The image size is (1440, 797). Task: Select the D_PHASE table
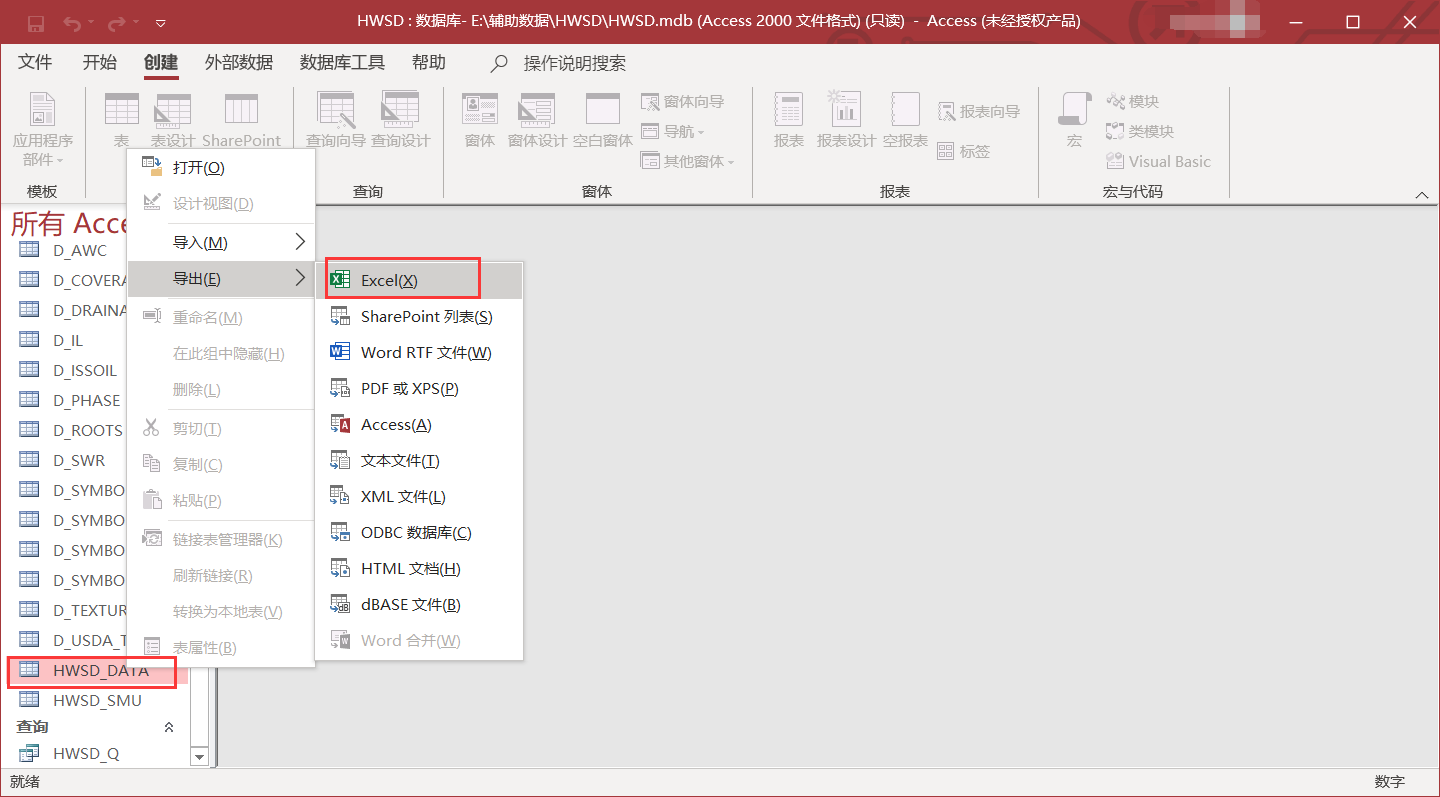click(86, 400)
